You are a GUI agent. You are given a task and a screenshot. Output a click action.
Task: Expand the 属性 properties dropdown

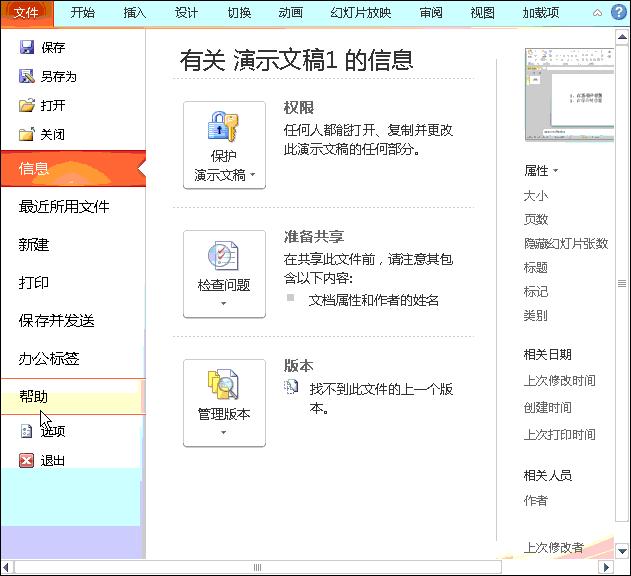[x=541, y=171]
